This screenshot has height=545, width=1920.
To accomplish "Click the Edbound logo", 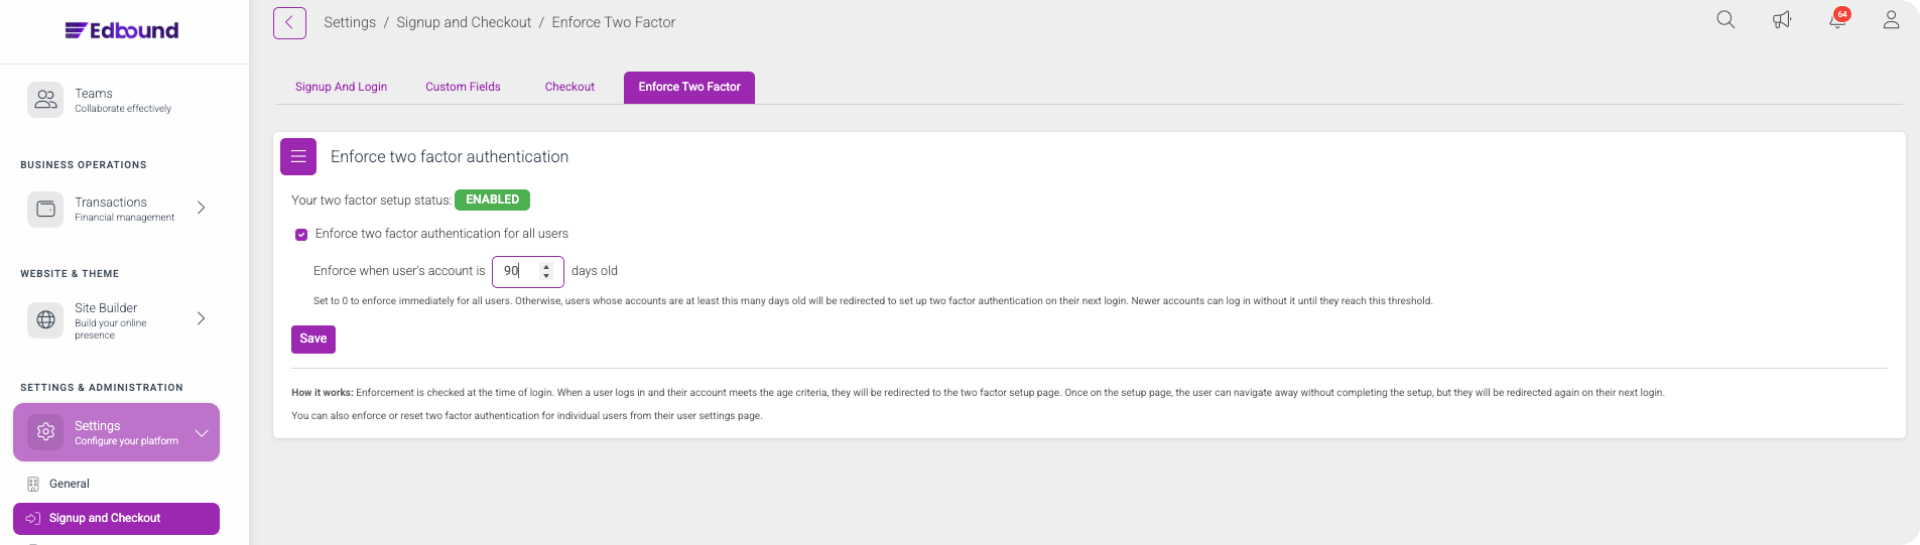I will pos(122,31).
